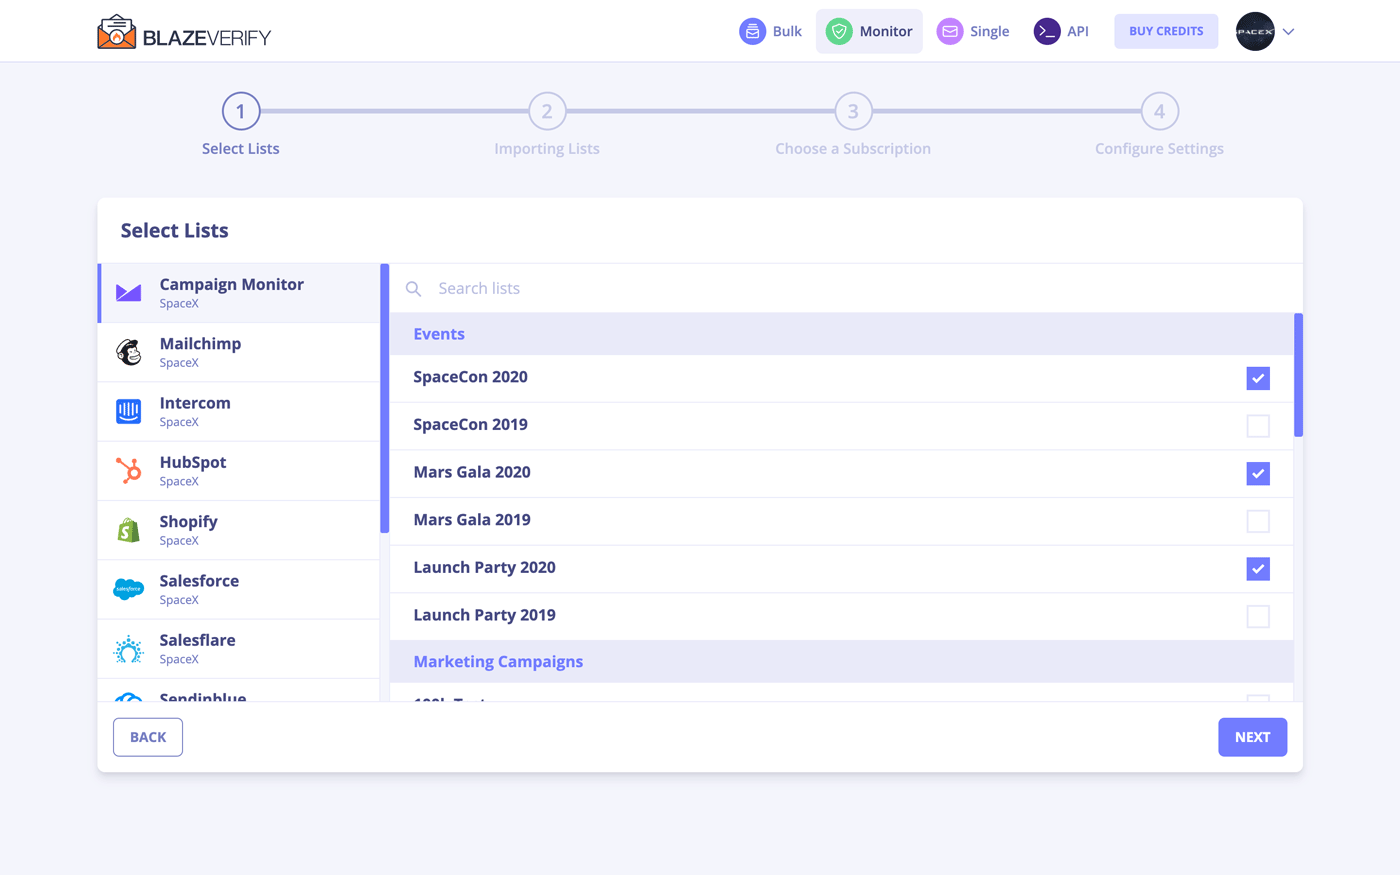Open the API navigation tab
The width and height of the screenshot is (1400, 875).
pyautogui.click(x=1061, y=31)
